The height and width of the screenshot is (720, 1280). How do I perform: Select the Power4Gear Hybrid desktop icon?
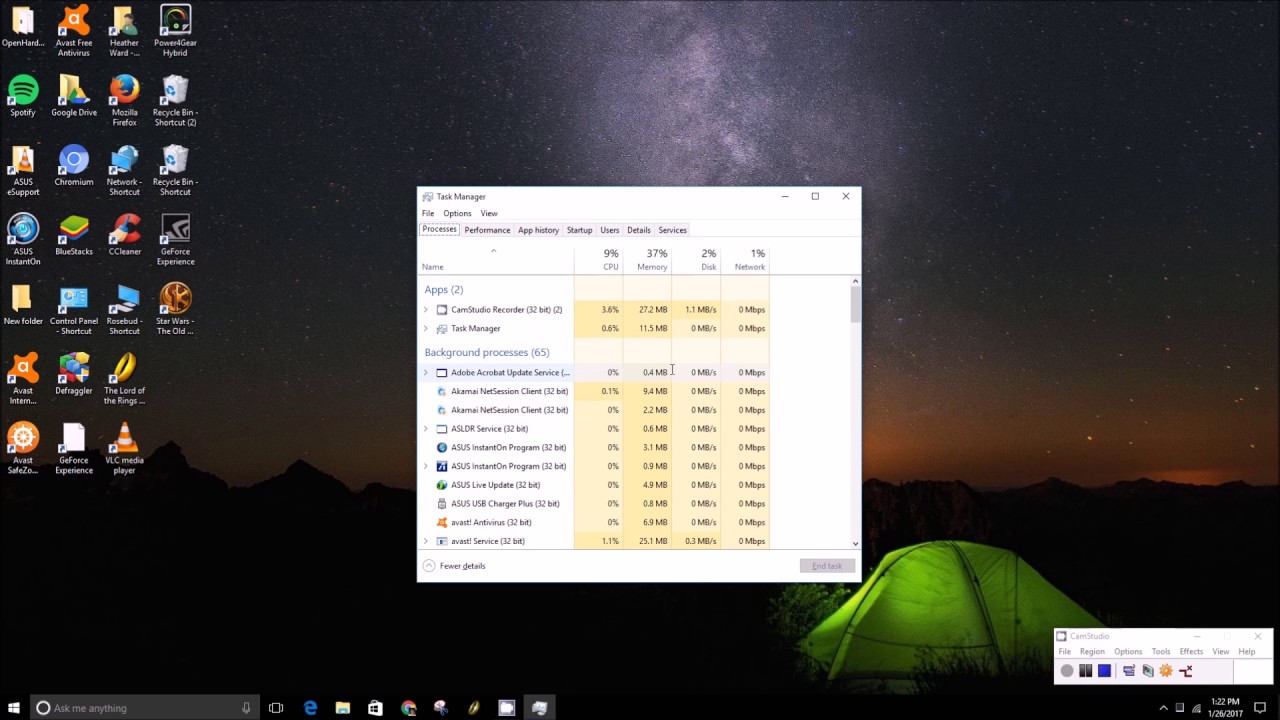[x=175, y=31]
